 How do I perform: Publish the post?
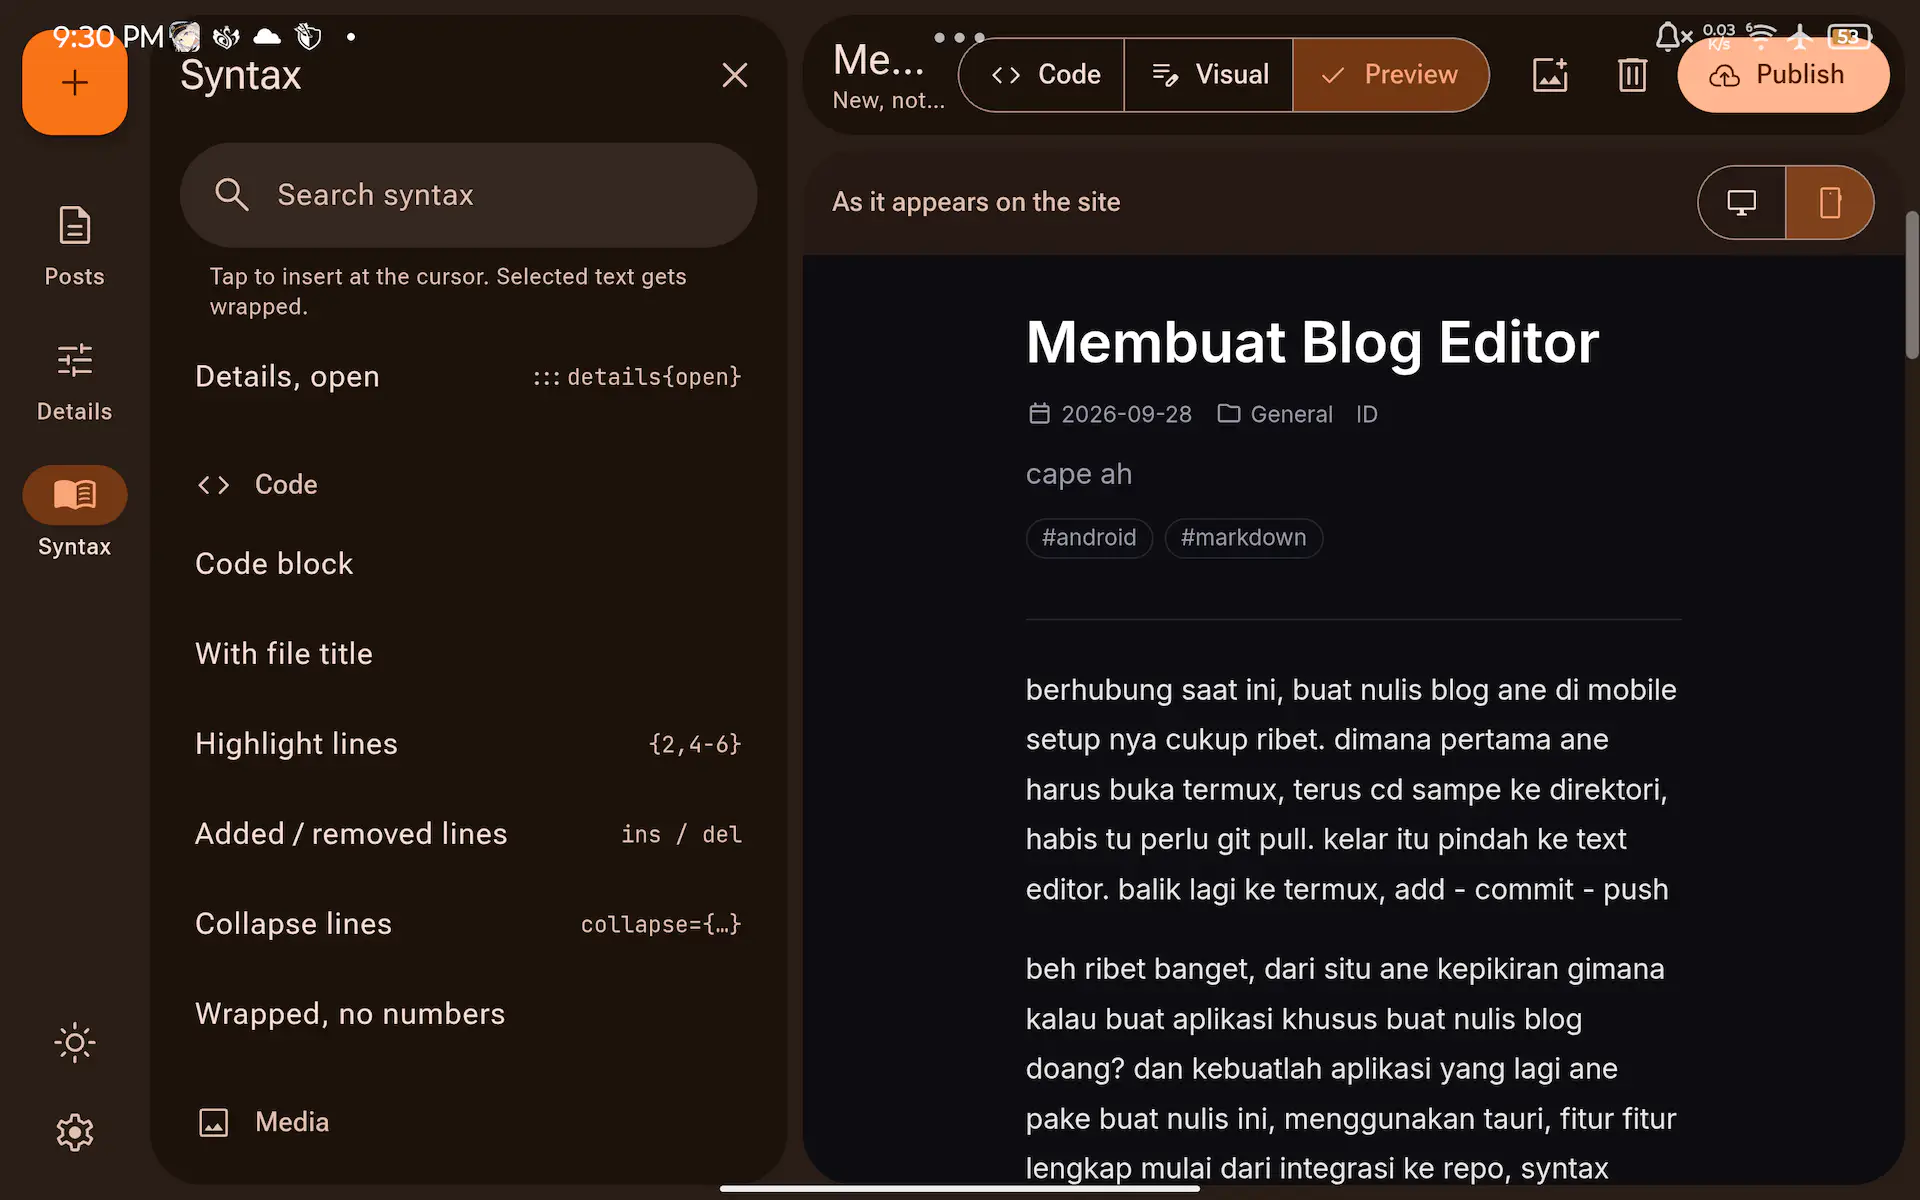1783,75
